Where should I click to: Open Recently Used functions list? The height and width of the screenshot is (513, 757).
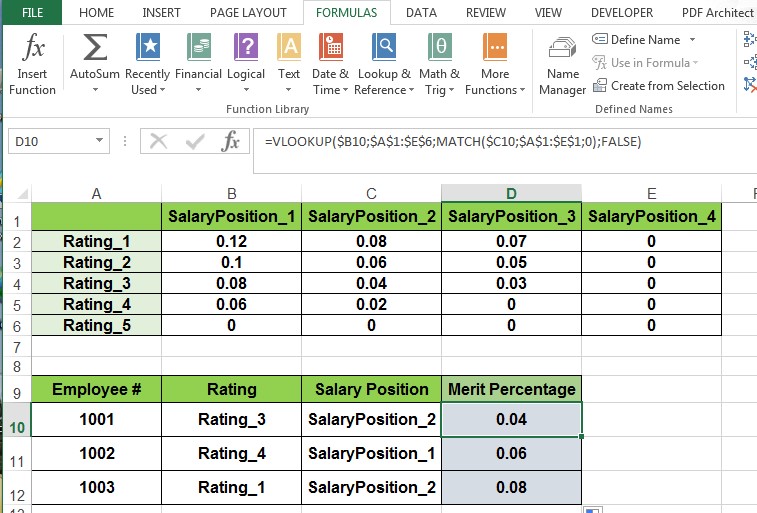(x=147, y=64)
